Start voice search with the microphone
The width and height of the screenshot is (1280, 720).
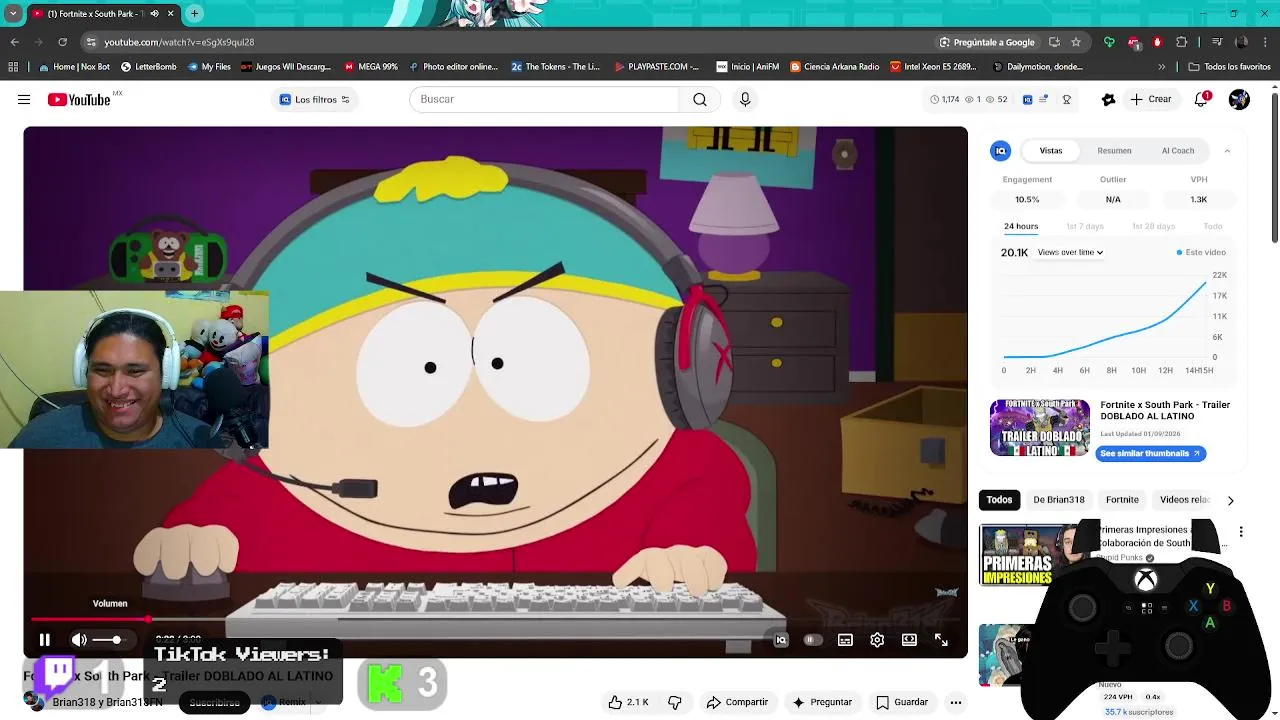pyautogui.click(x=745, y=99)
